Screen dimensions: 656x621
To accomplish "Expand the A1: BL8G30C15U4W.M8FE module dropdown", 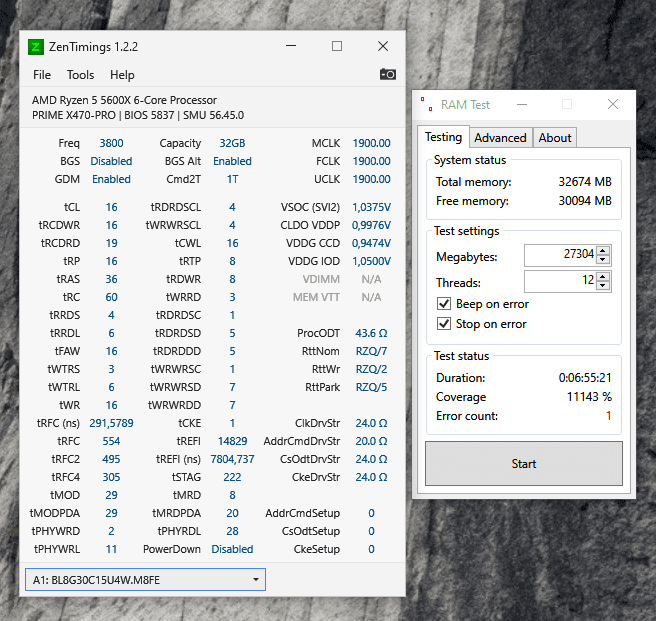I will [x=145, y=580].
